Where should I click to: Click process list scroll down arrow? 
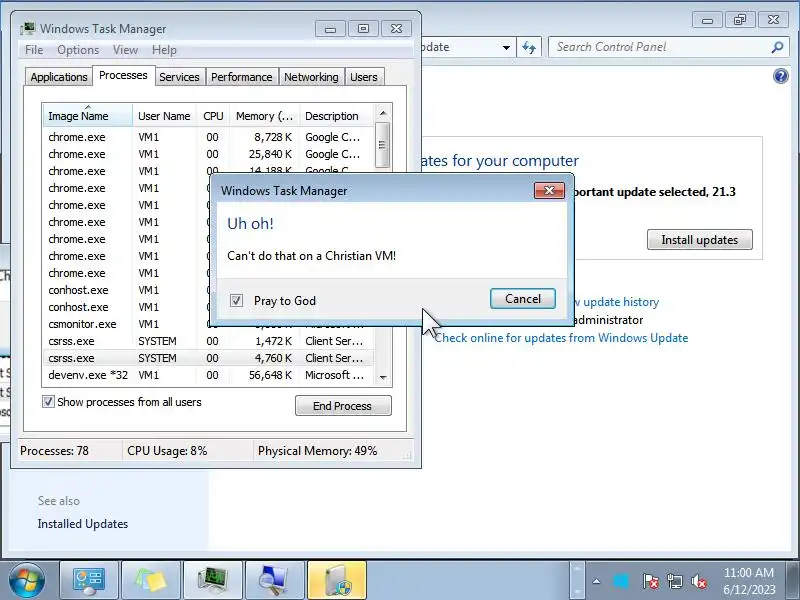383,378
